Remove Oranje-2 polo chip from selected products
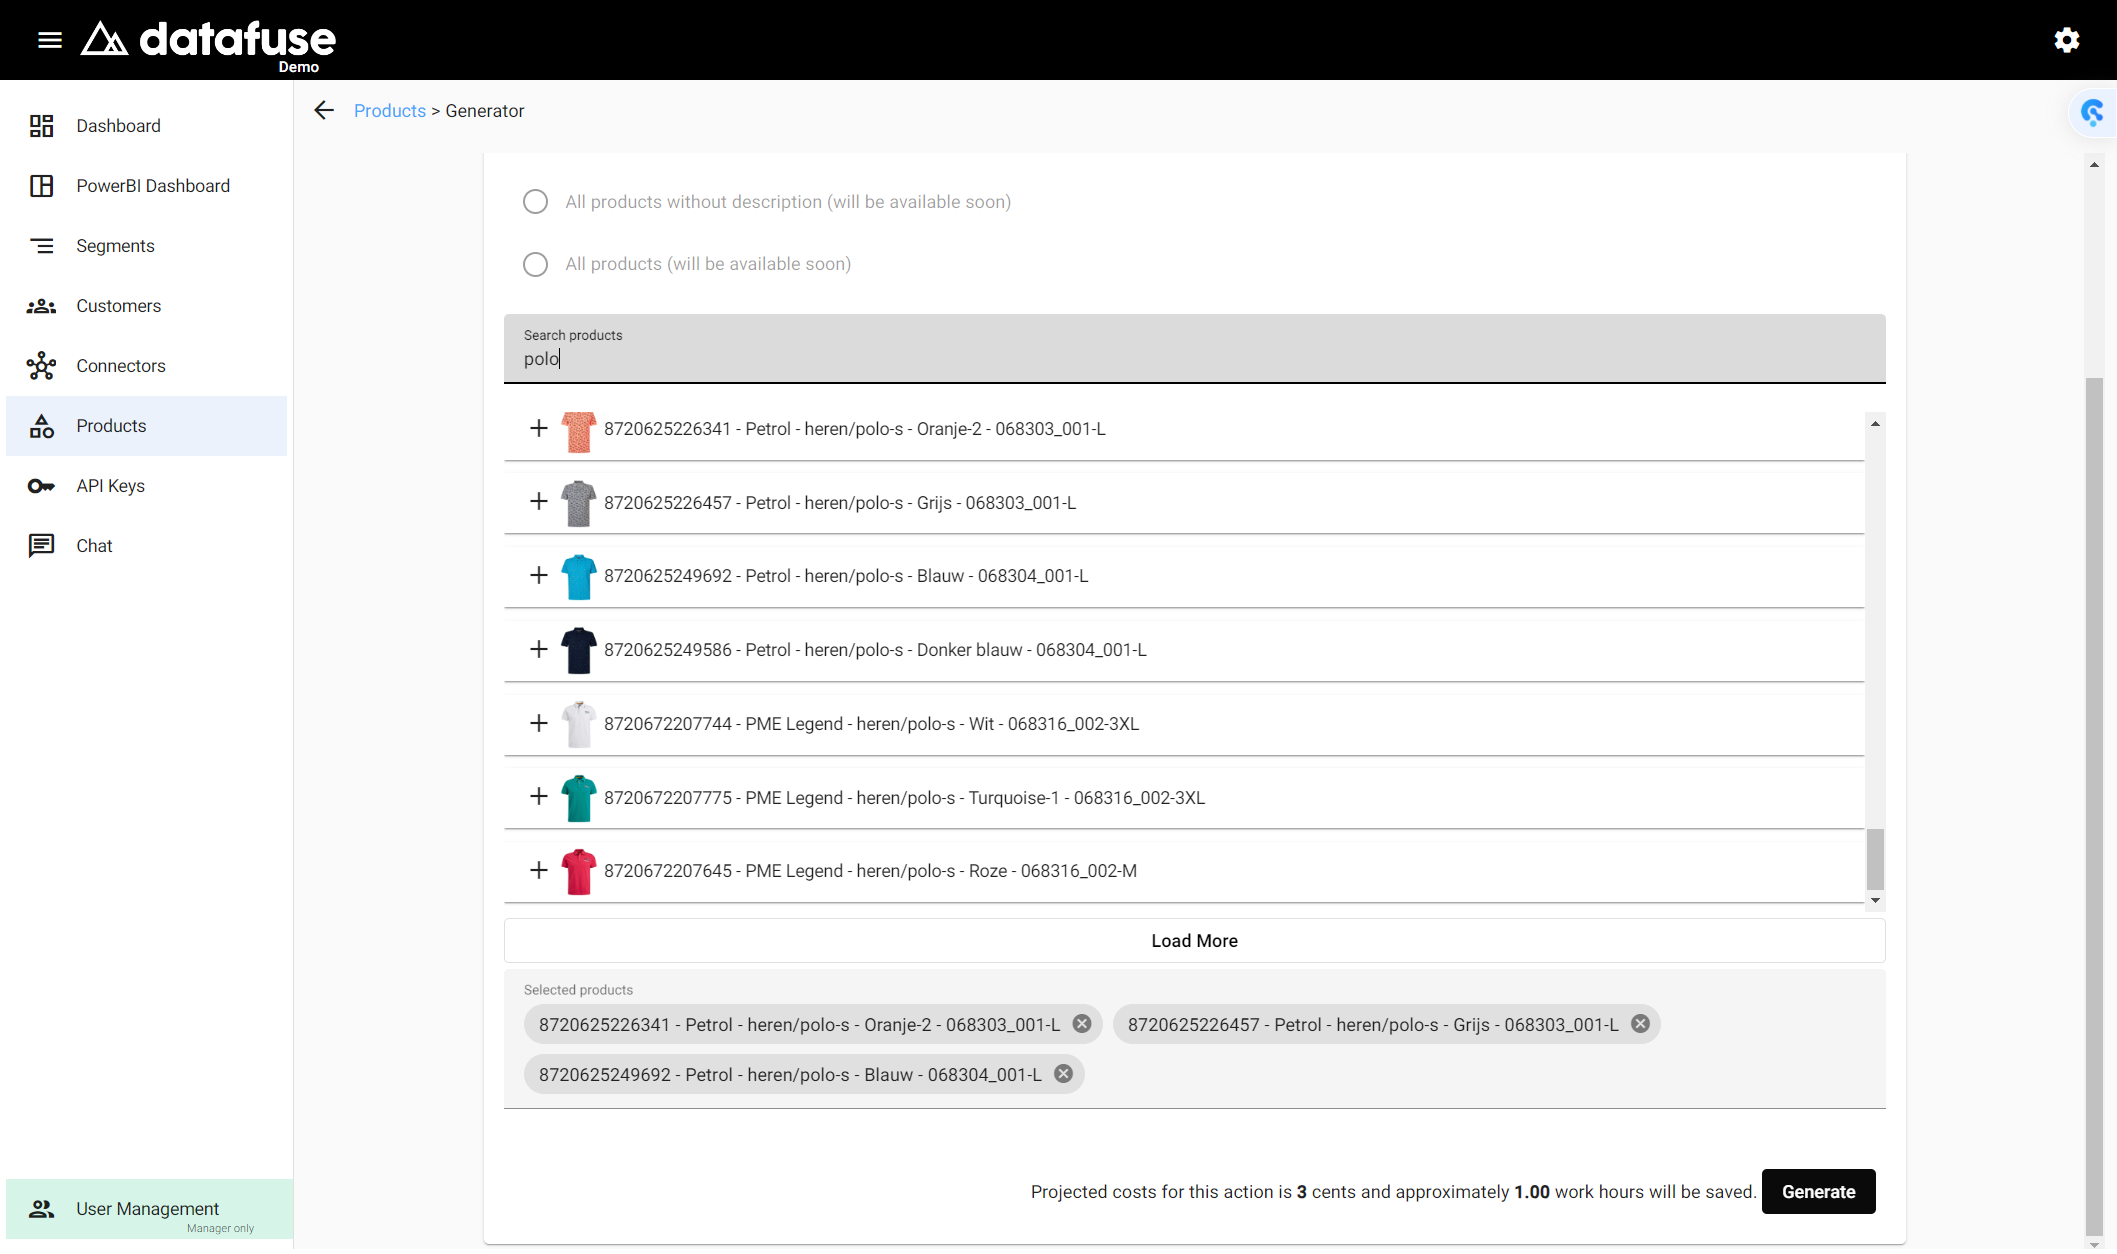Viewport: 2117px width, 1254px height. click(1082, 1024)
